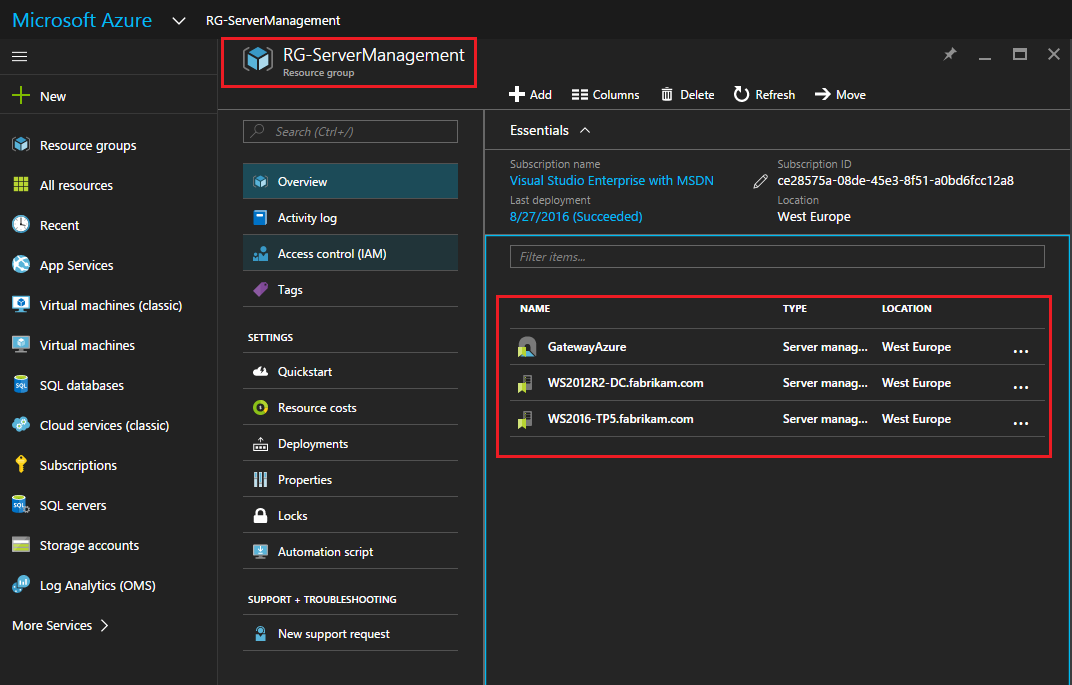1072x685 pixels.
Task: Click the SQL databases icon
Action: point(21,384)
